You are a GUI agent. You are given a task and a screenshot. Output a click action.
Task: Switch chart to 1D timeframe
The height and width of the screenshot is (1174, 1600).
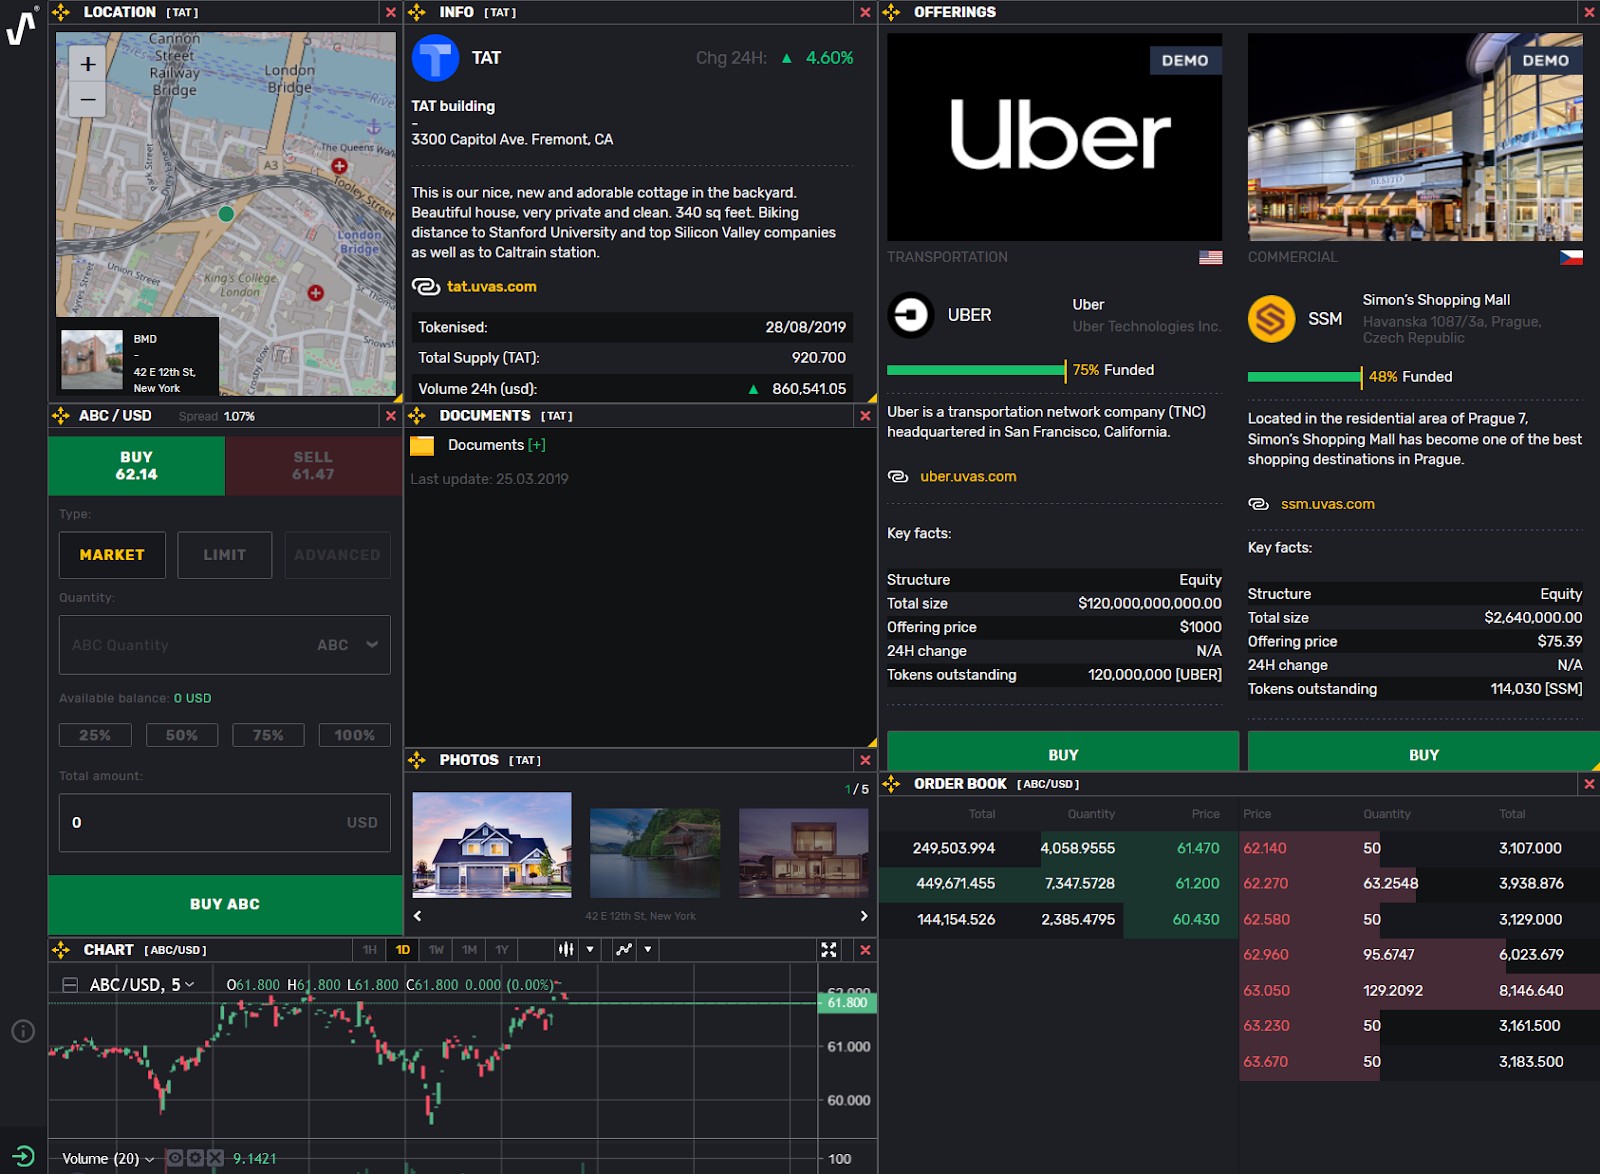403,950
